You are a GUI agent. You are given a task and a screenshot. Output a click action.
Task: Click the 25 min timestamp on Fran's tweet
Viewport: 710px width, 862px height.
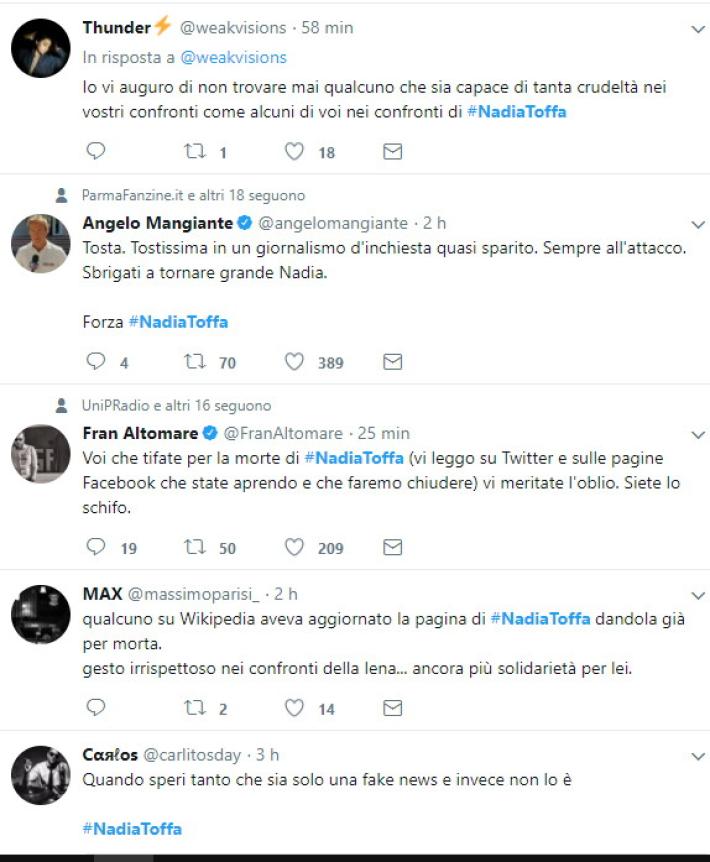click(x=382, y=433)
